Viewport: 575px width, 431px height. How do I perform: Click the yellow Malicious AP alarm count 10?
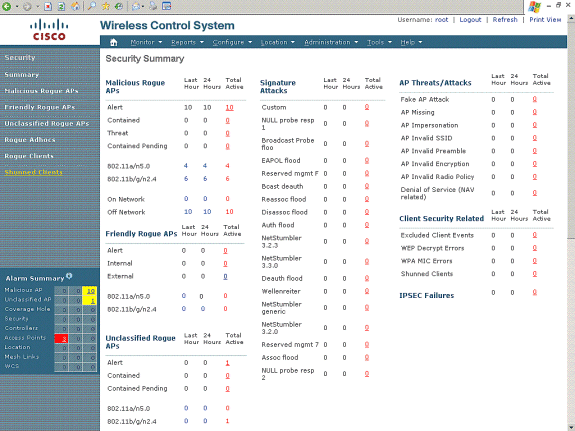(x=90, y=291)
